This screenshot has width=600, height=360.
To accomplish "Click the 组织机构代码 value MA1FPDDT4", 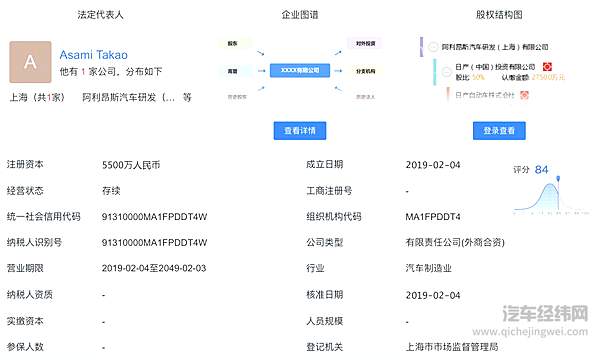I will click(x=433, y=217).
